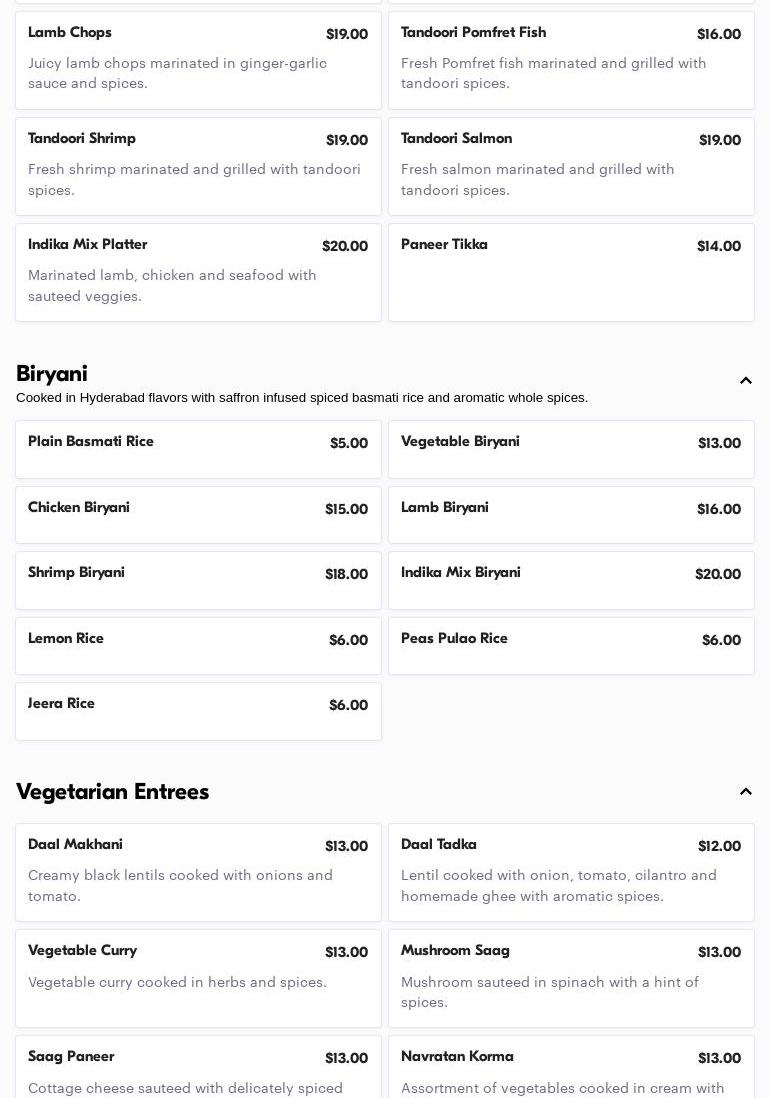Select the Daal Makhani entree
The width and height of the screenshot is (770, 1098).
click(198, 872)
